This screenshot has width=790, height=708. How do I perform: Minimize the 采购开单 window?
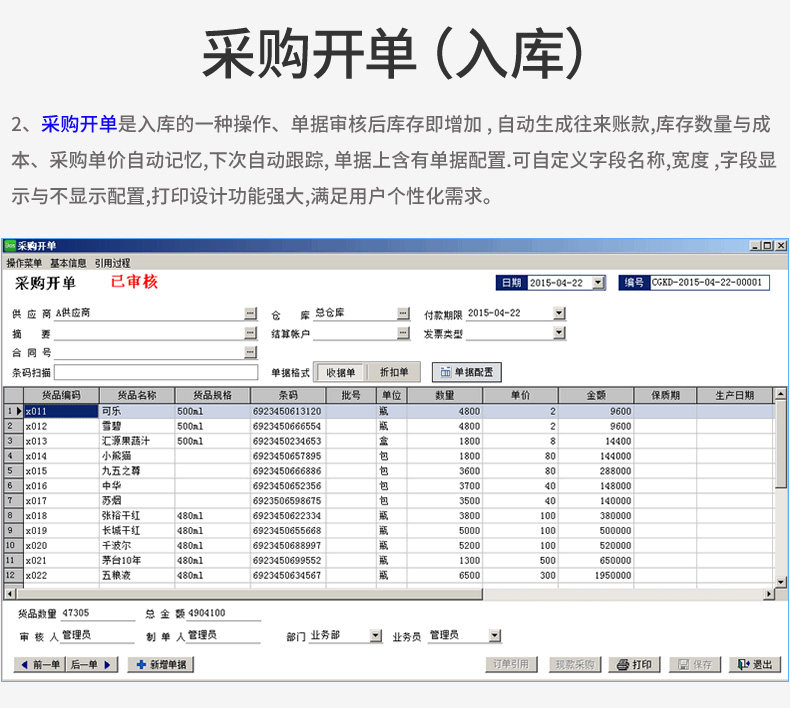(x=755, y=245)
